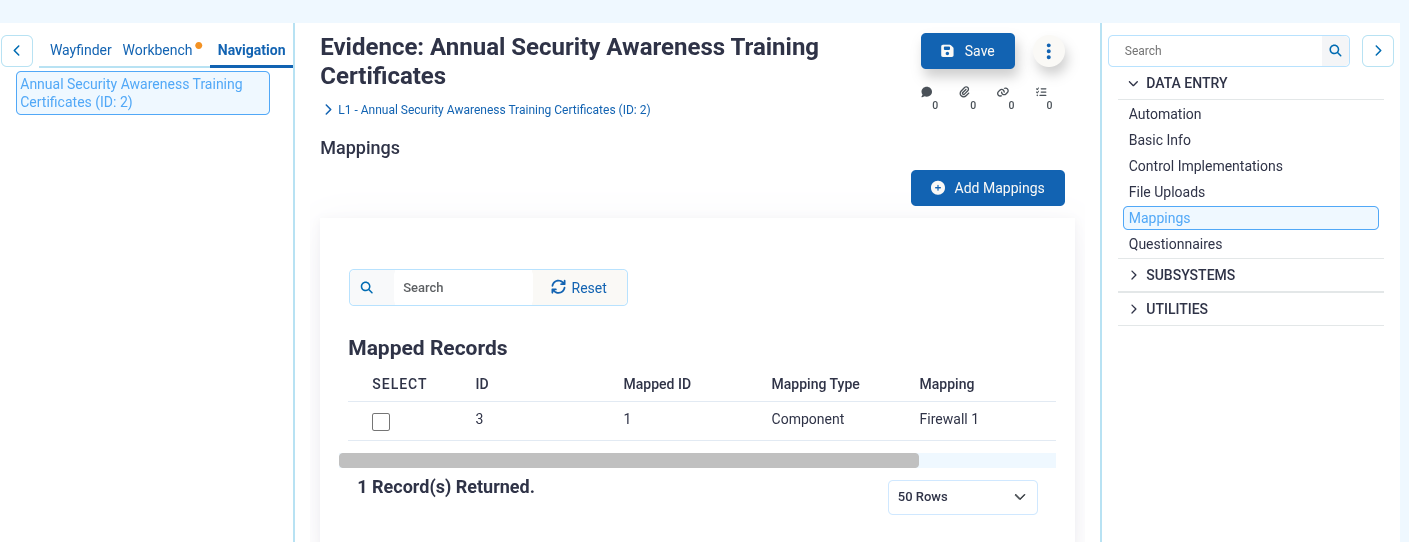
Task: Open the 50 Rows dropdown
Action: click(x=962, y=497)
